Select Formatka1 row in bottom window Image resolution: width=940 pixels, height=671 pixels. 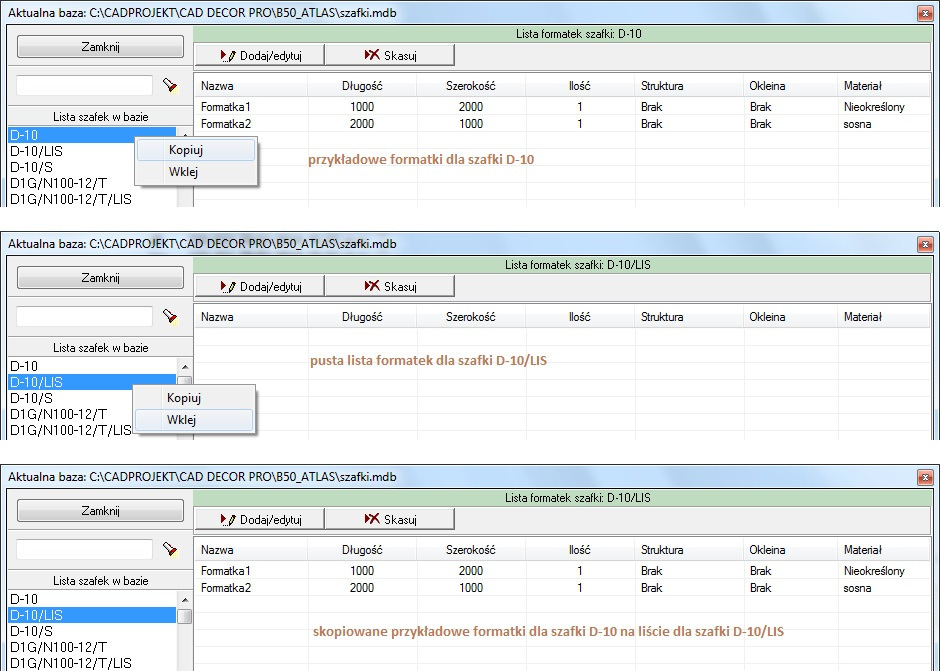[x=562, y=571]
